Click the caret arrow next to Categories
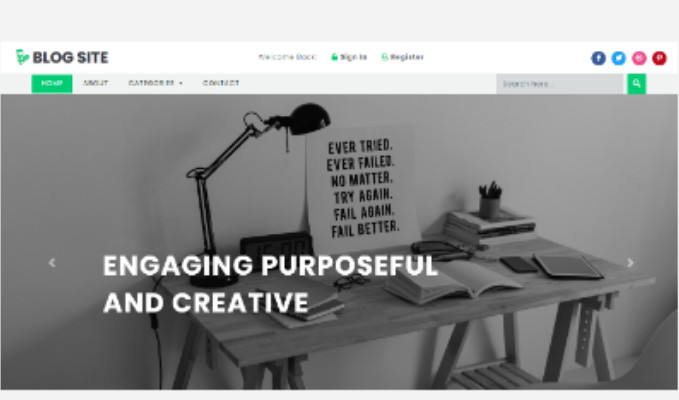 (181, 83)
